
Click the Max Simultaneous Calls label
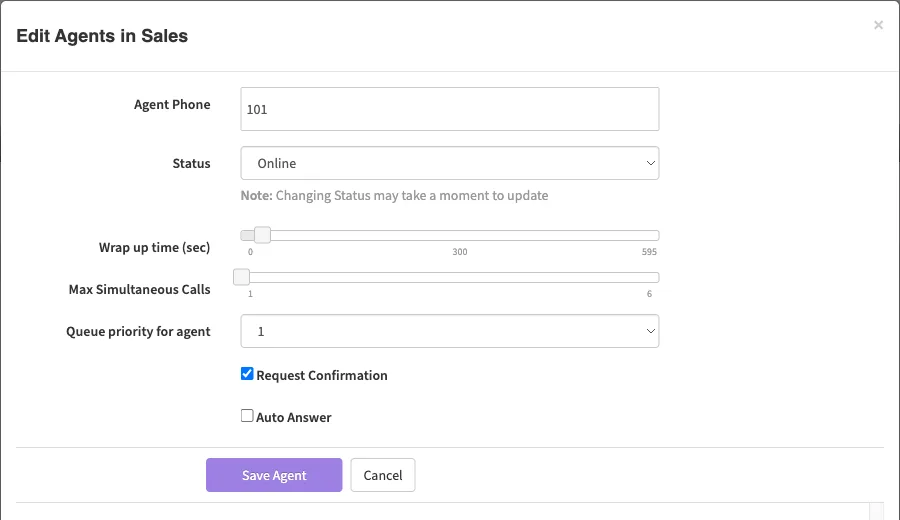139,289
